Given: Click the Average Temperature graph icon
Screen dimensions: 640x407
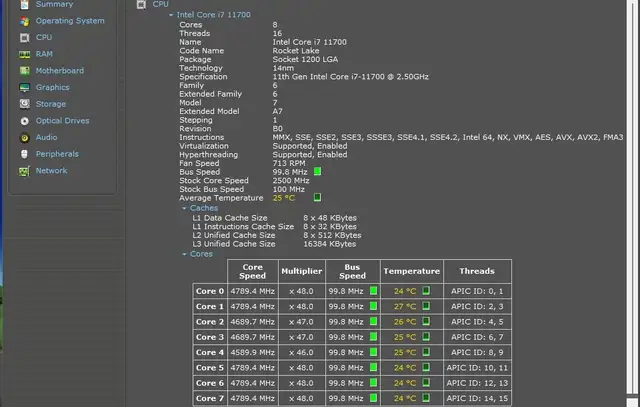Looking at the screenshot, I should coord(317,197).
